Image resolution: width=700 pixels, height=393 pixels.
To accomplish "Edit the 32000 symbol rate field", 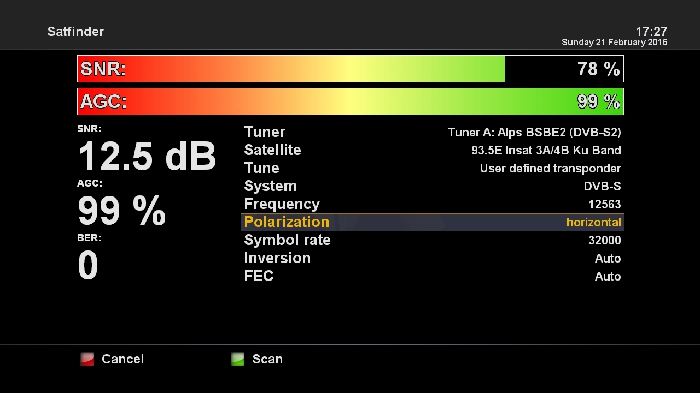I will click(604, 240).
